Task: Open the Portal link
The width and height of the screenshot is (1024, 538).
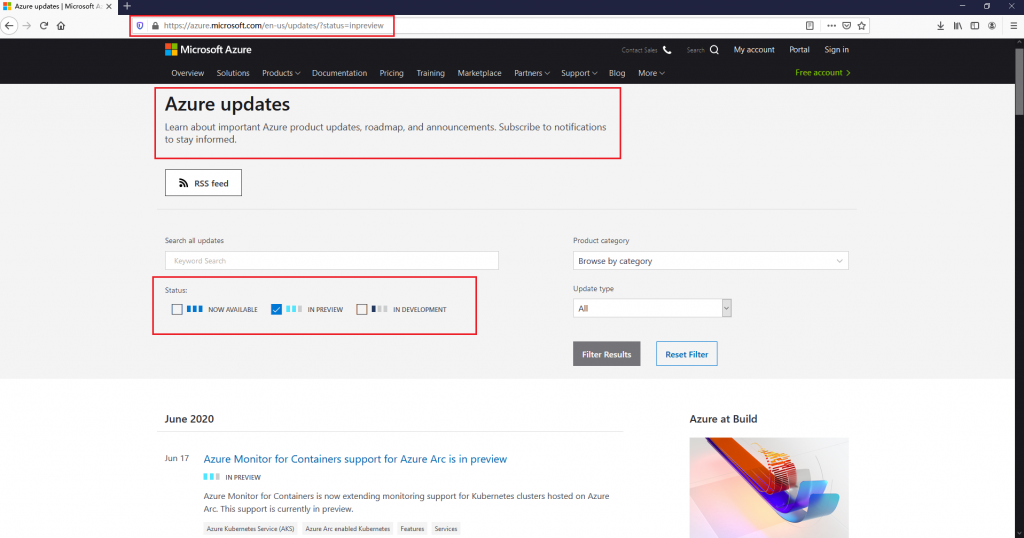Action: pos(799,50)
